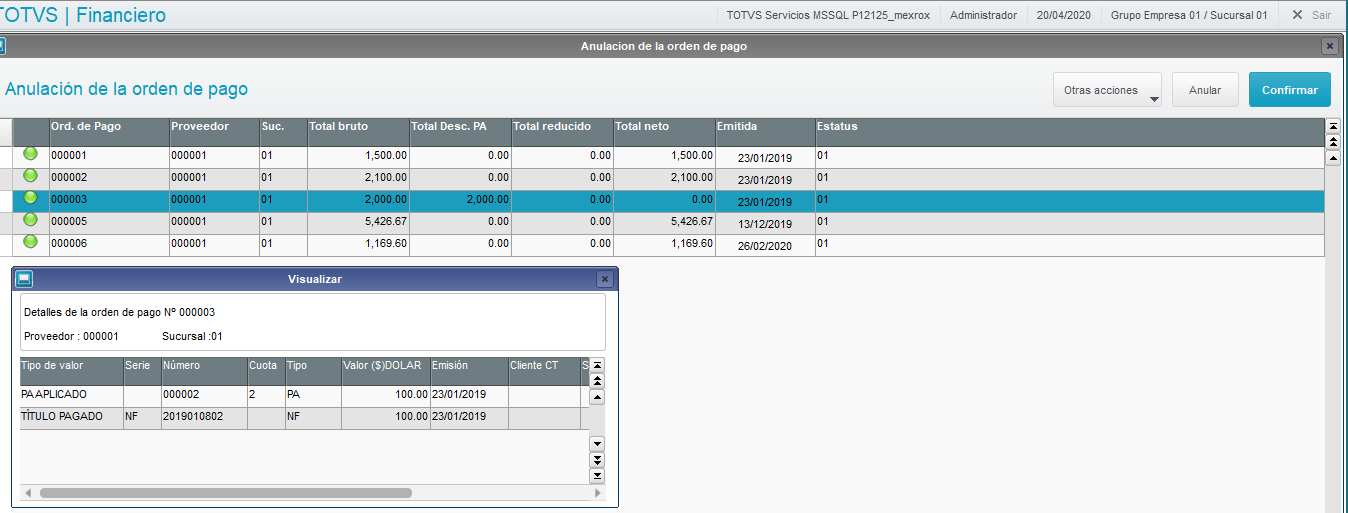Click the Estatus column header

click(x=1070, y=132)
